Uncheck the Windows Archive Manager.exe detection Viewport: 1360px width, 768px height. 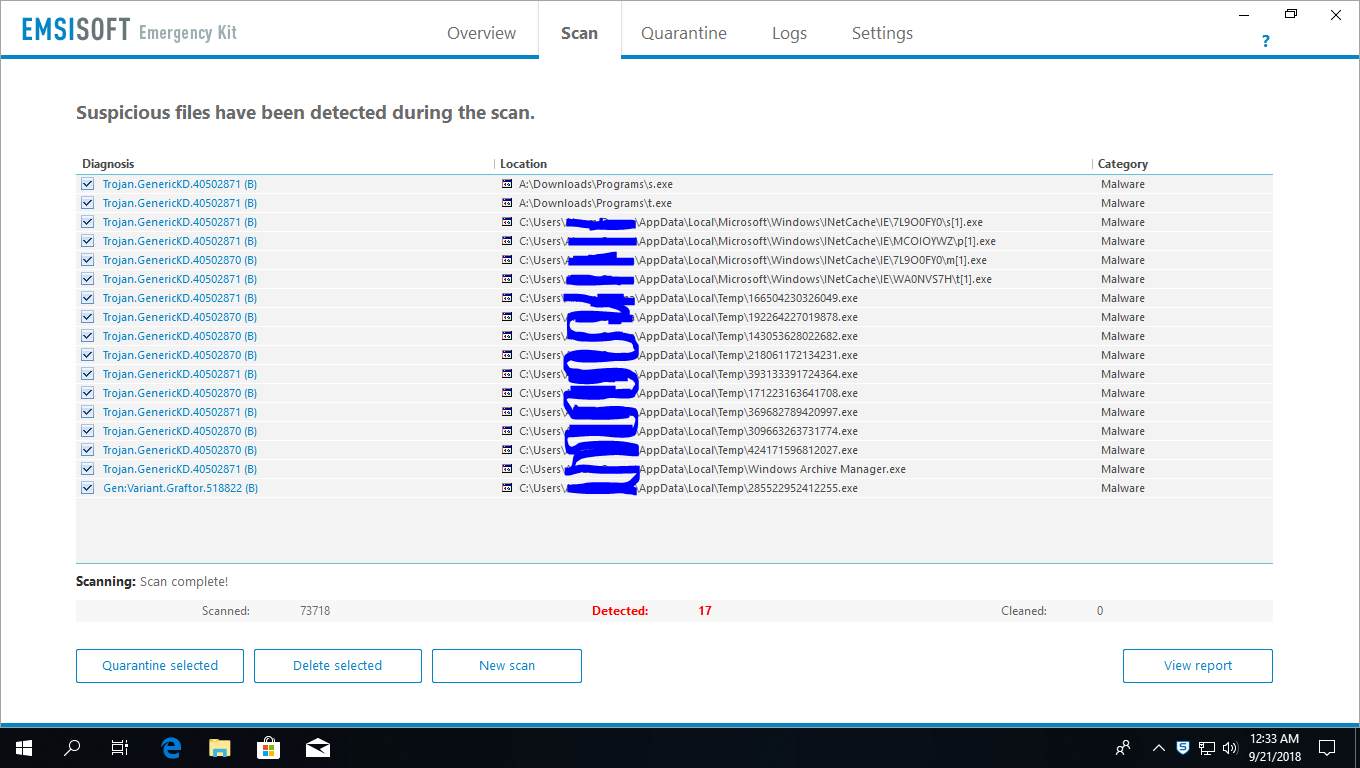click(x=88, y=469)
